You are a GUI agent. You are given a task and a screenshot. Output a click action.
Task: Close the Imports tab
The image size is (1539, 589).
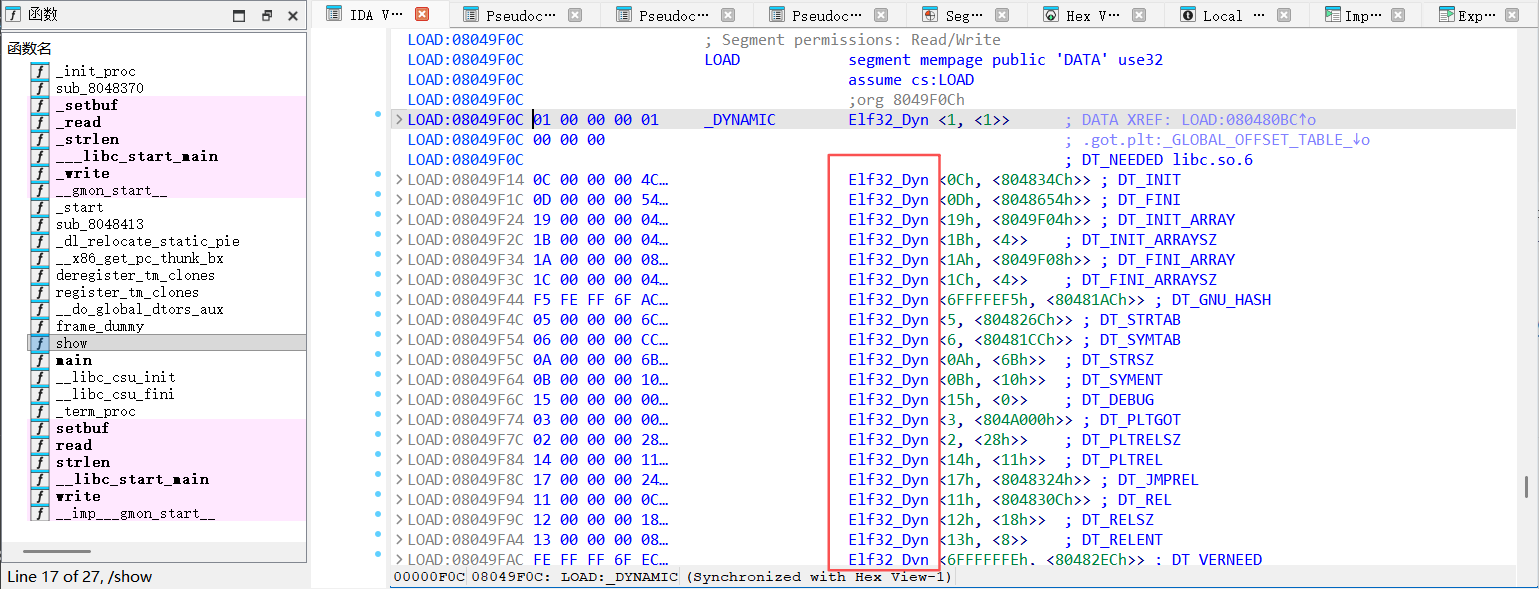[x=1398, y=15]
